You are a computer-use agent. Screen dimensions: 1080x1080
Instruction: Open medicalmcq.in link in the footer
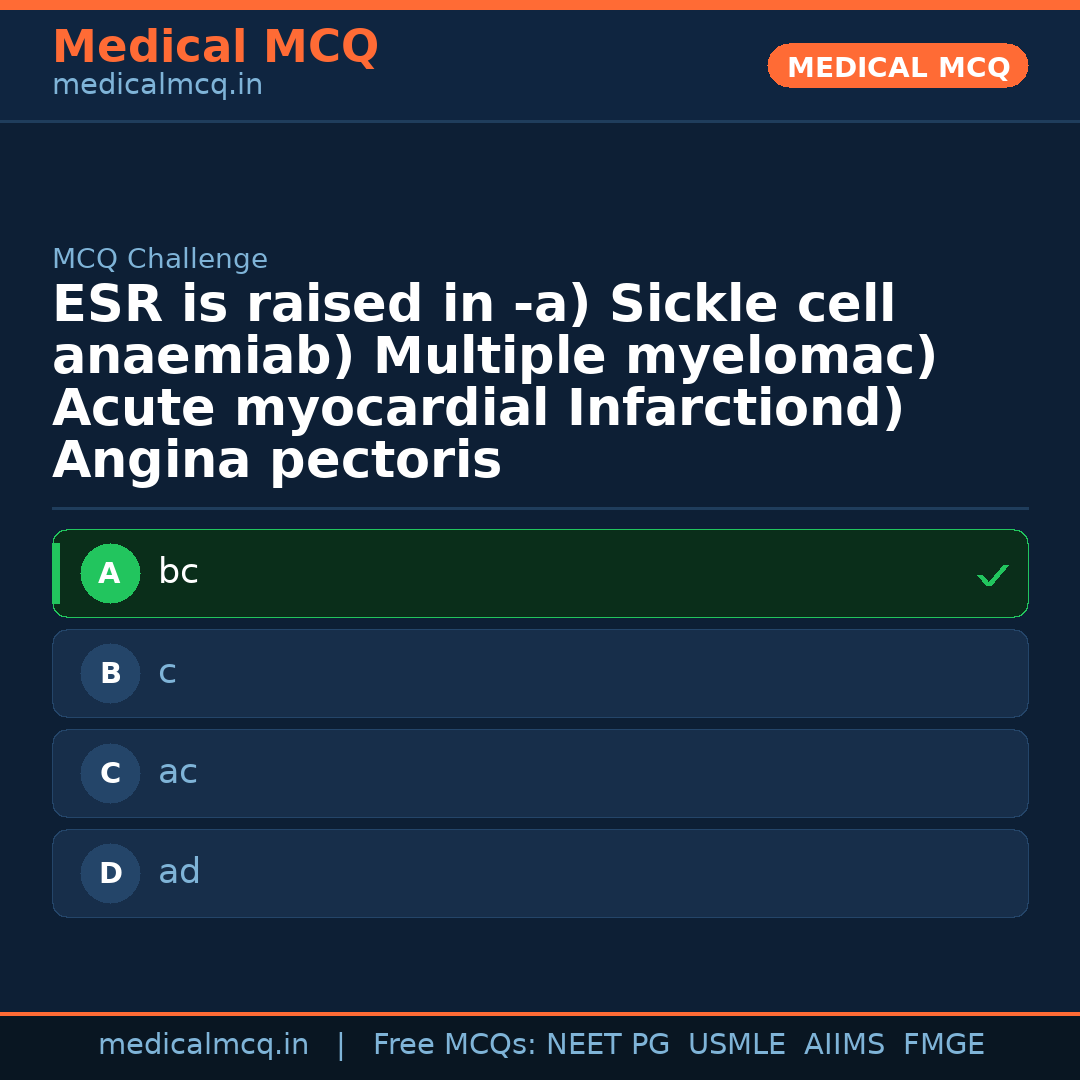[x=203, y=1045]
